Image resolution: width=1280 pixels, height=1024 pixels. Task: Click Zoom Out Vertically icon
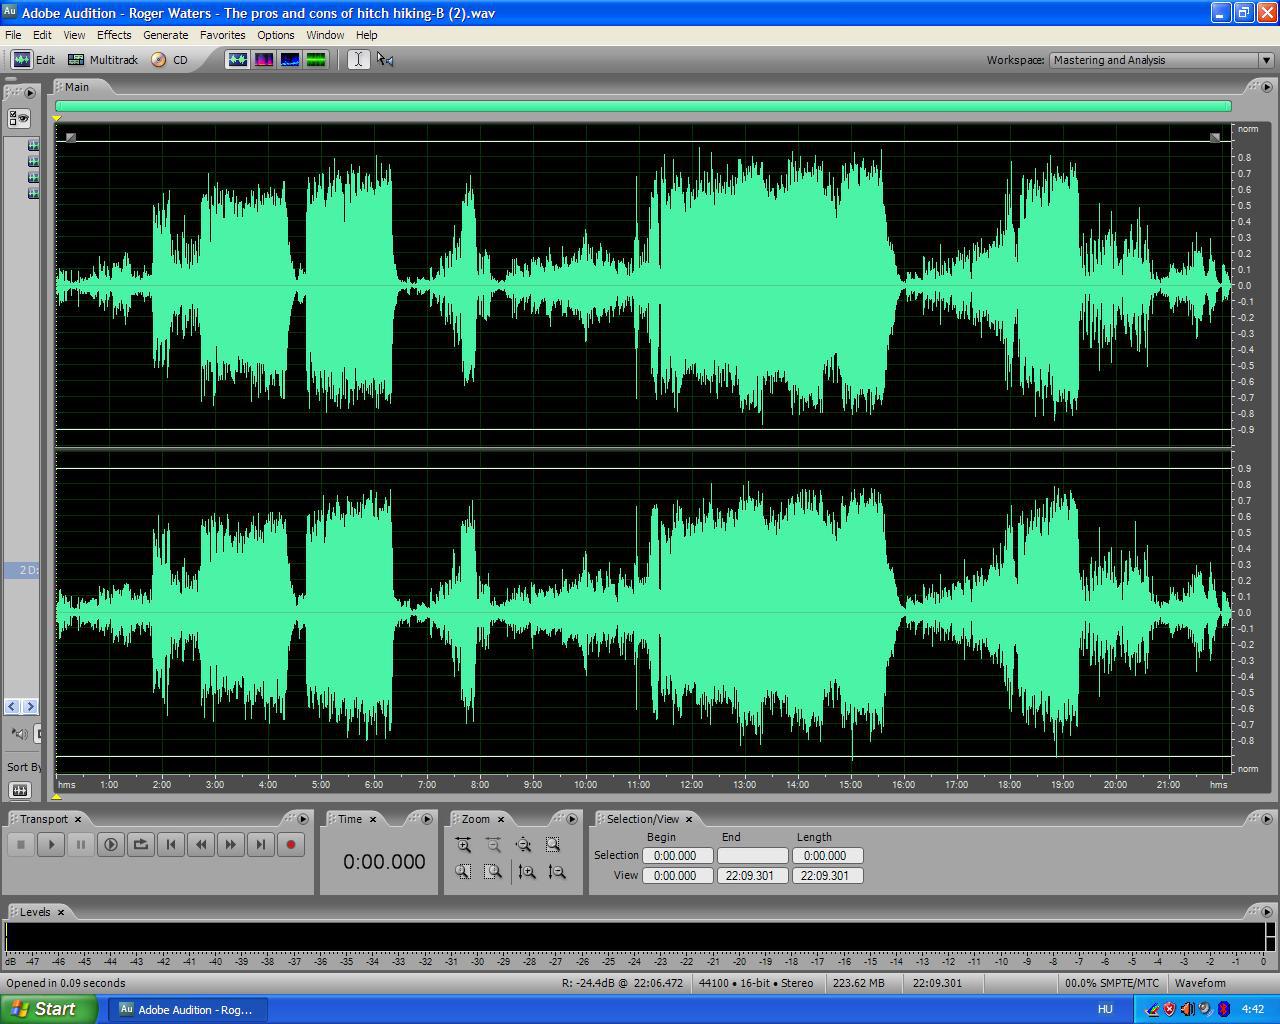click(557, 872)
